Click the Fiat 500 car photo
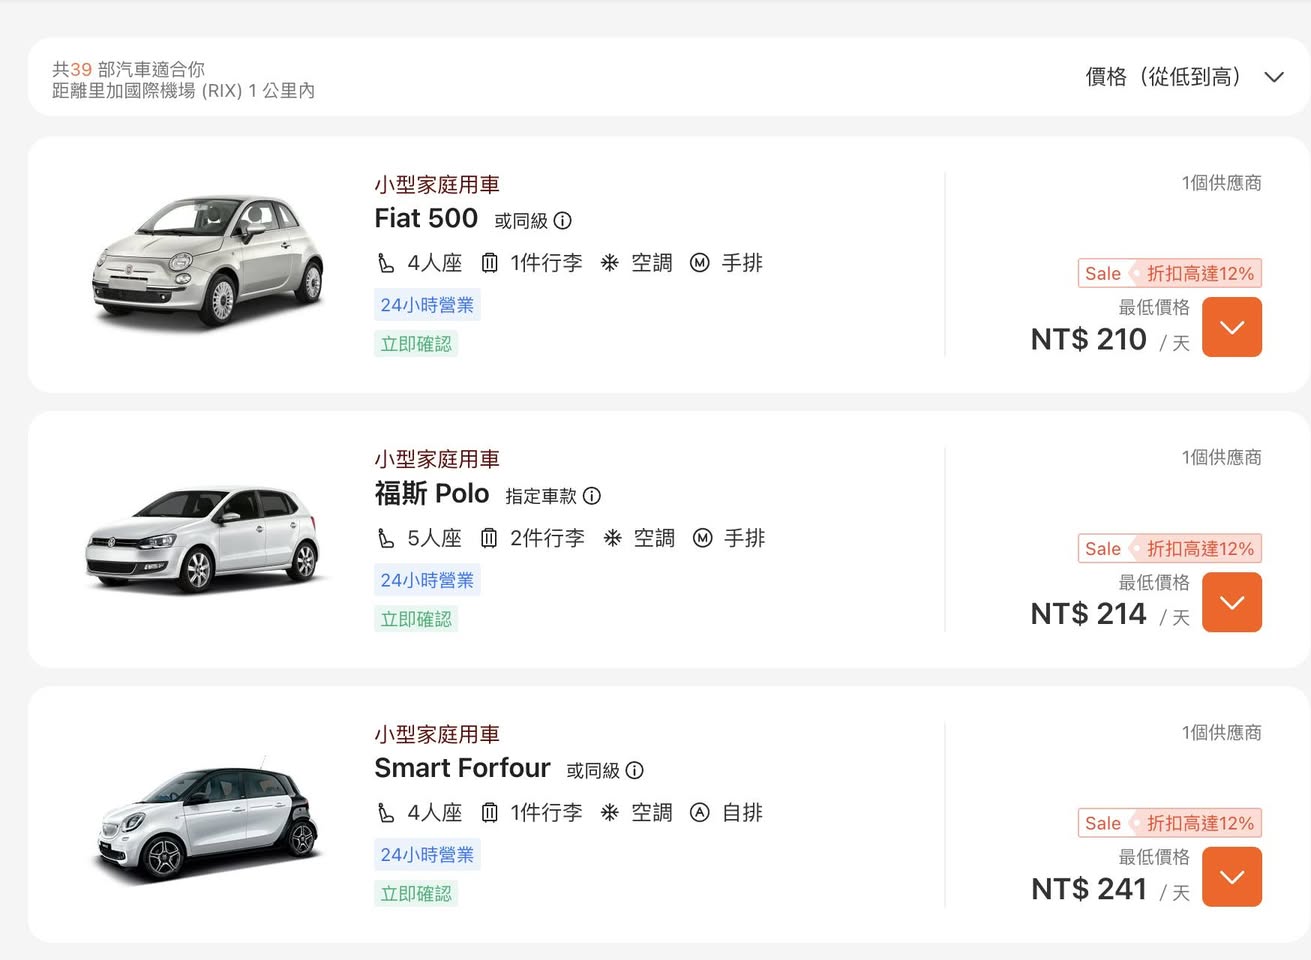1311x960 pixels. 208,260
